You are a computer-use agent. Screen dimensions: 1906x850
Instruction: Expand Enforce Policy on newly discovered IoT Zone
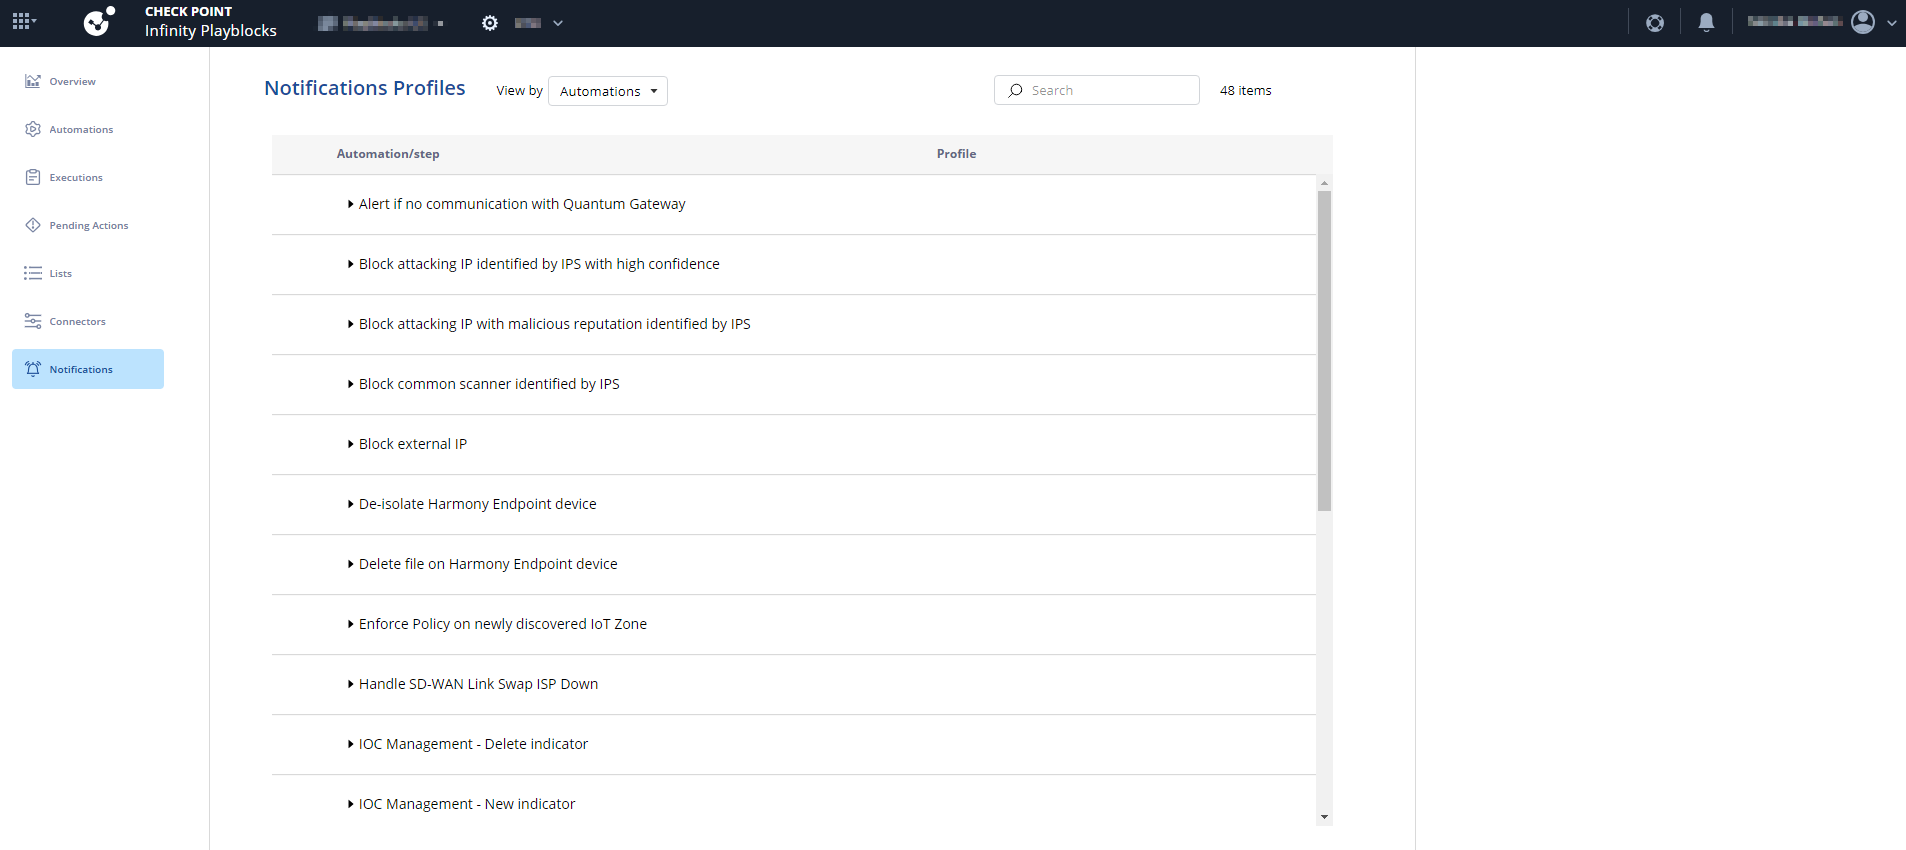coord(351,624)
